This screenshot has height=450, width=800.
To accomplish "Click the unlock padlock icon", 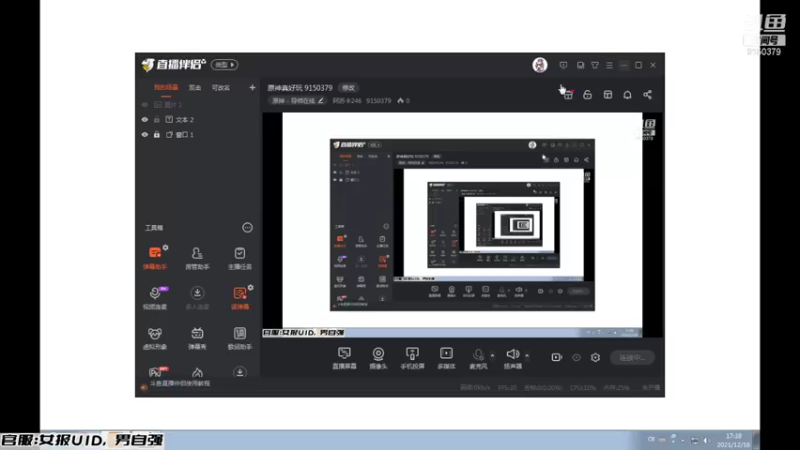I will coord(587,95).
